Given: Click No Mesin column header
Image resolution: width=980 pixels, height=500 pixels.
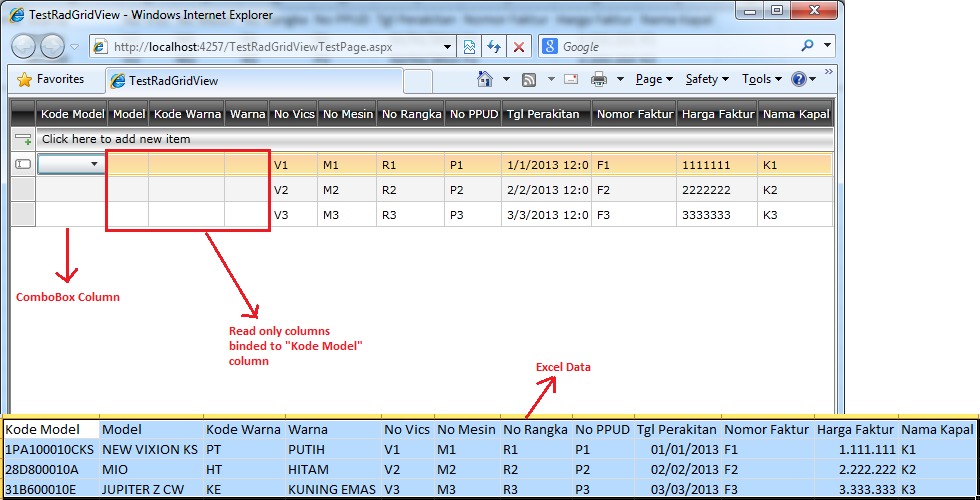Looking at the screenshot, I should [348, 114].
